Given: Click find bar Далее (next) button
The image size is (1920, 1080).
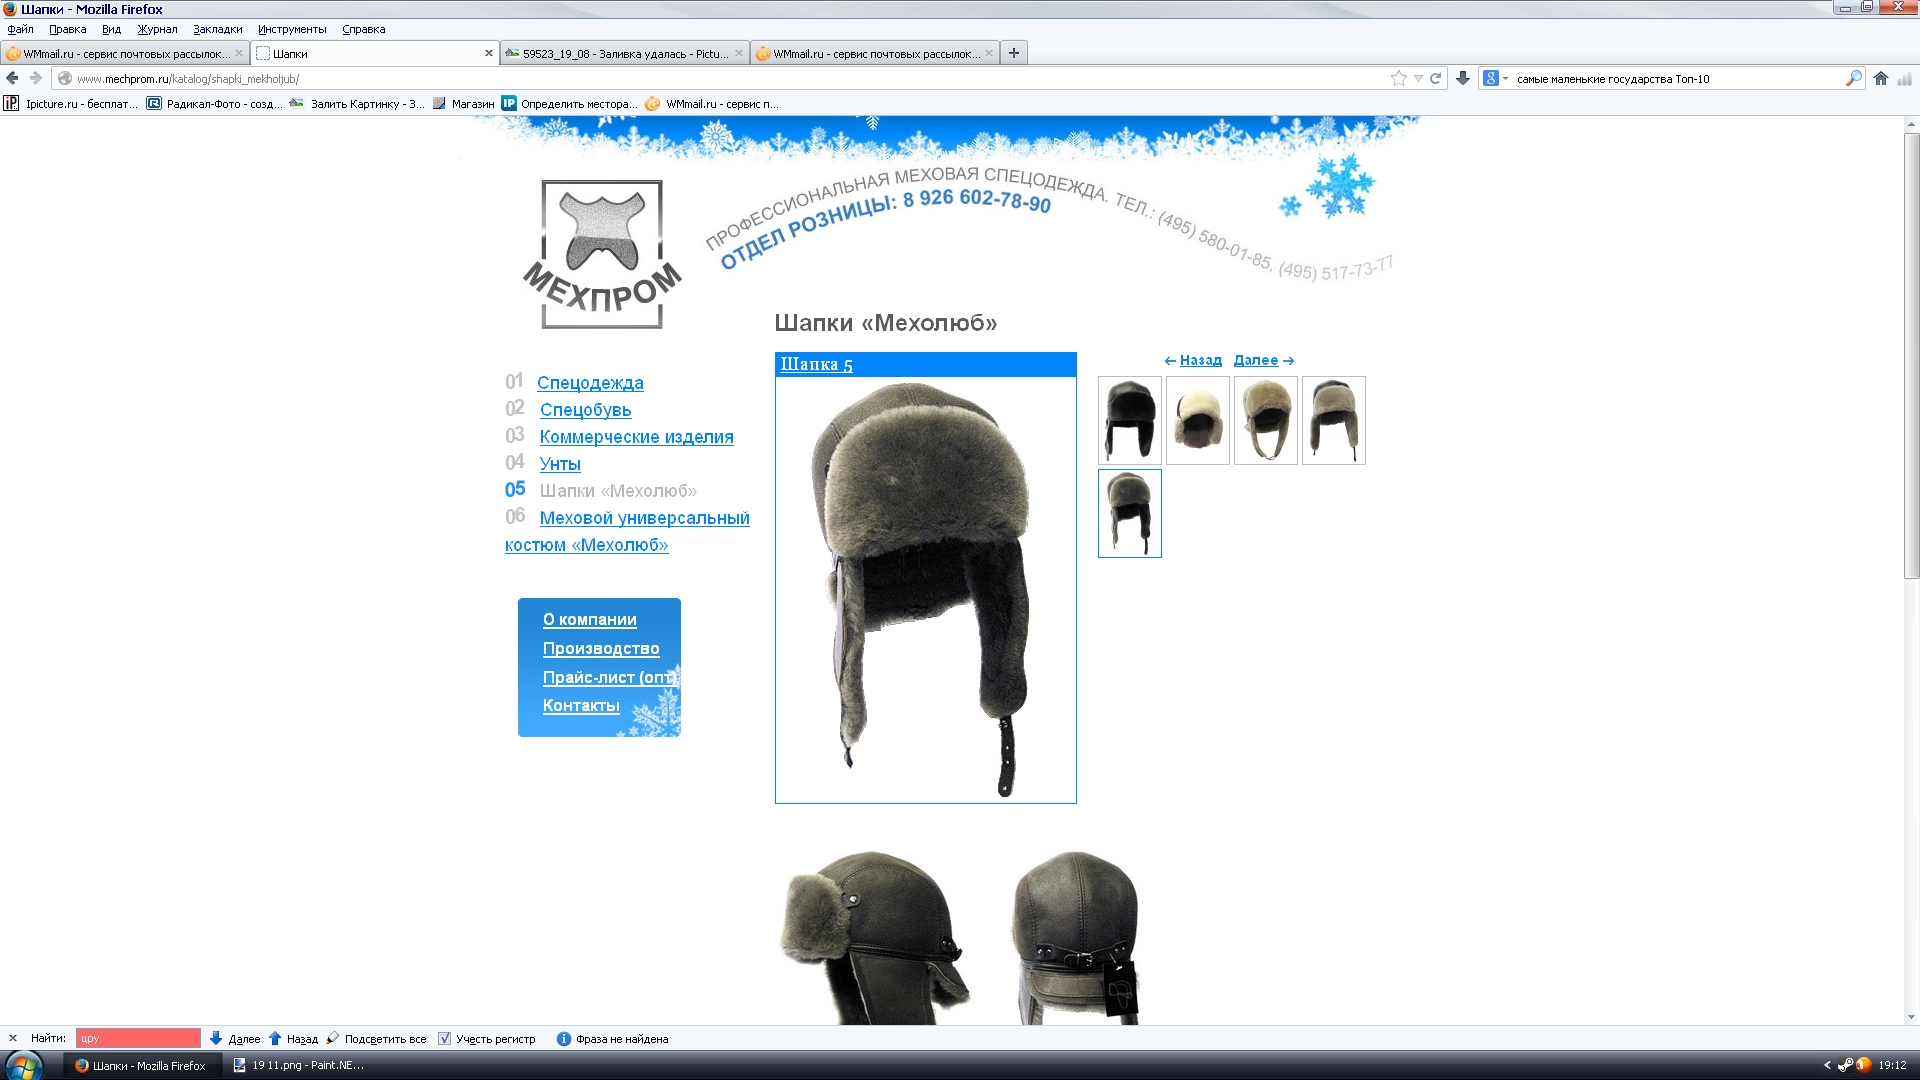Looking at the screenshot, I should tap(235, 1038).
